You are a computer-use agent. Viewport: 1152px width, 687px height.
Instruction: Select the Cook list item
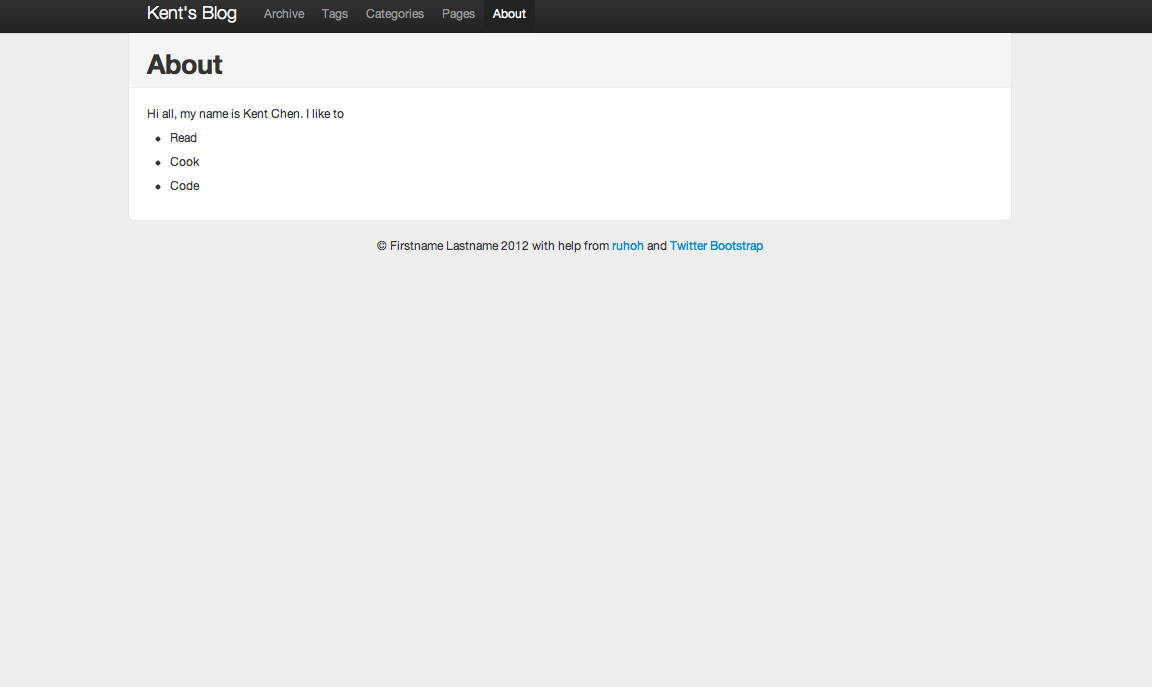pos(184,162)
